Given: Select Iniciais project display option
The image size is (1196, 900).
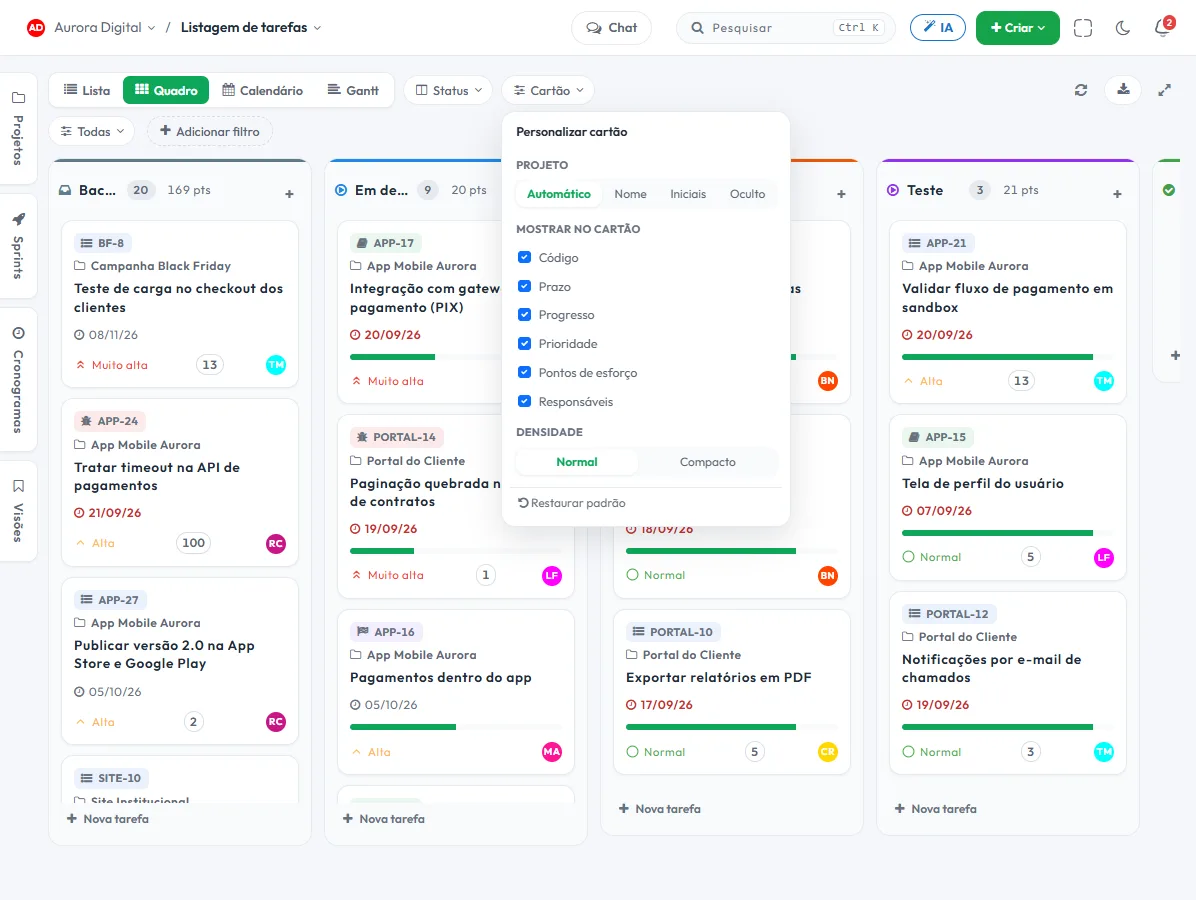Looking at the screenshot, I should point(688,194).
